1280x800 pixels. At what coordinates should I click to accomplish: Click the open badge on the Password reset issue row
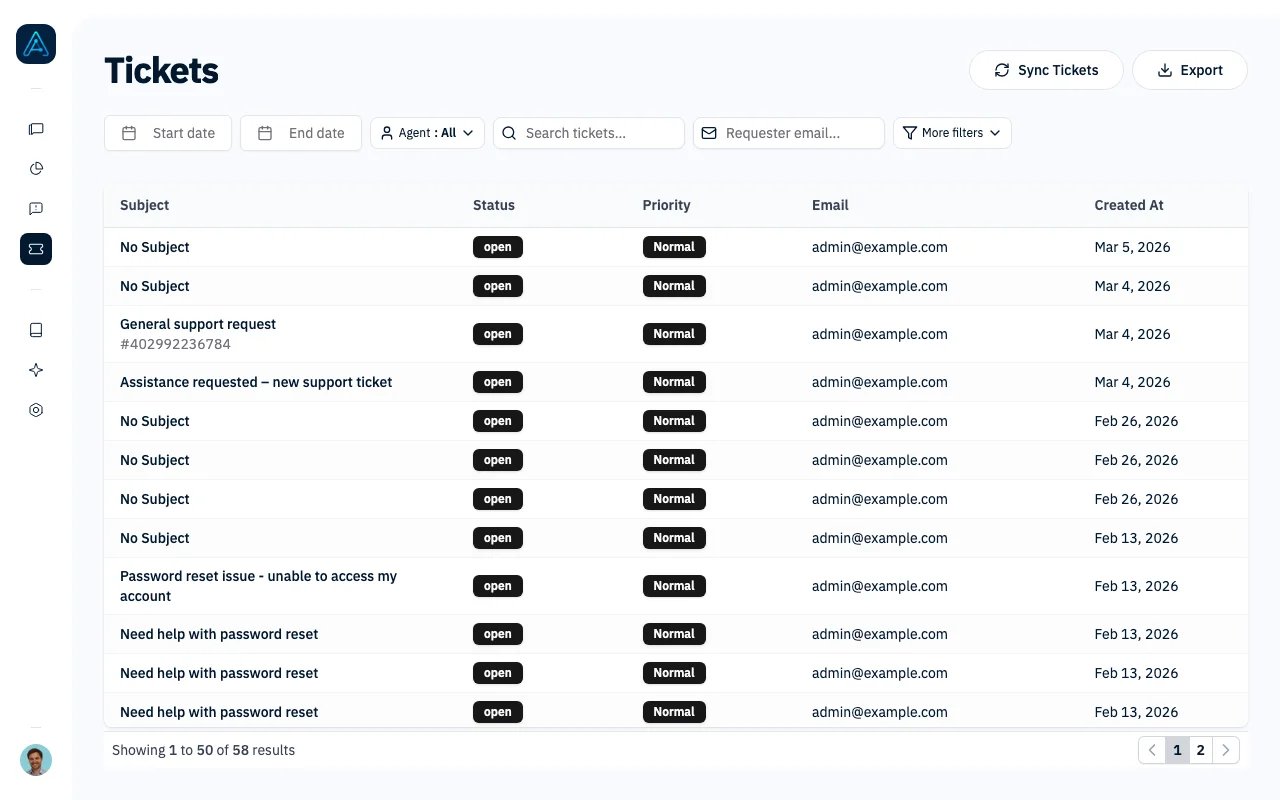point(498,586)
